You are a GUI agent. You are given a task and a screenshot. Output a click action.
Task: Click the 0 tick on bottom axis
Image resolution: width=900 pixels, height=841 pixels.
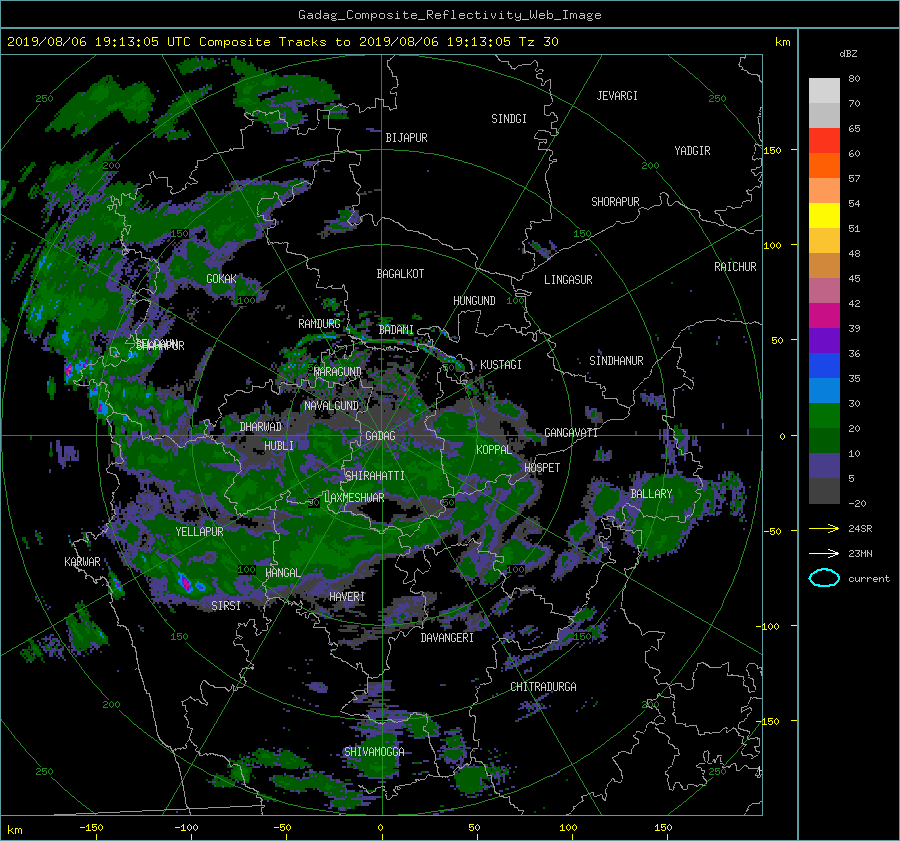(381, 828)
